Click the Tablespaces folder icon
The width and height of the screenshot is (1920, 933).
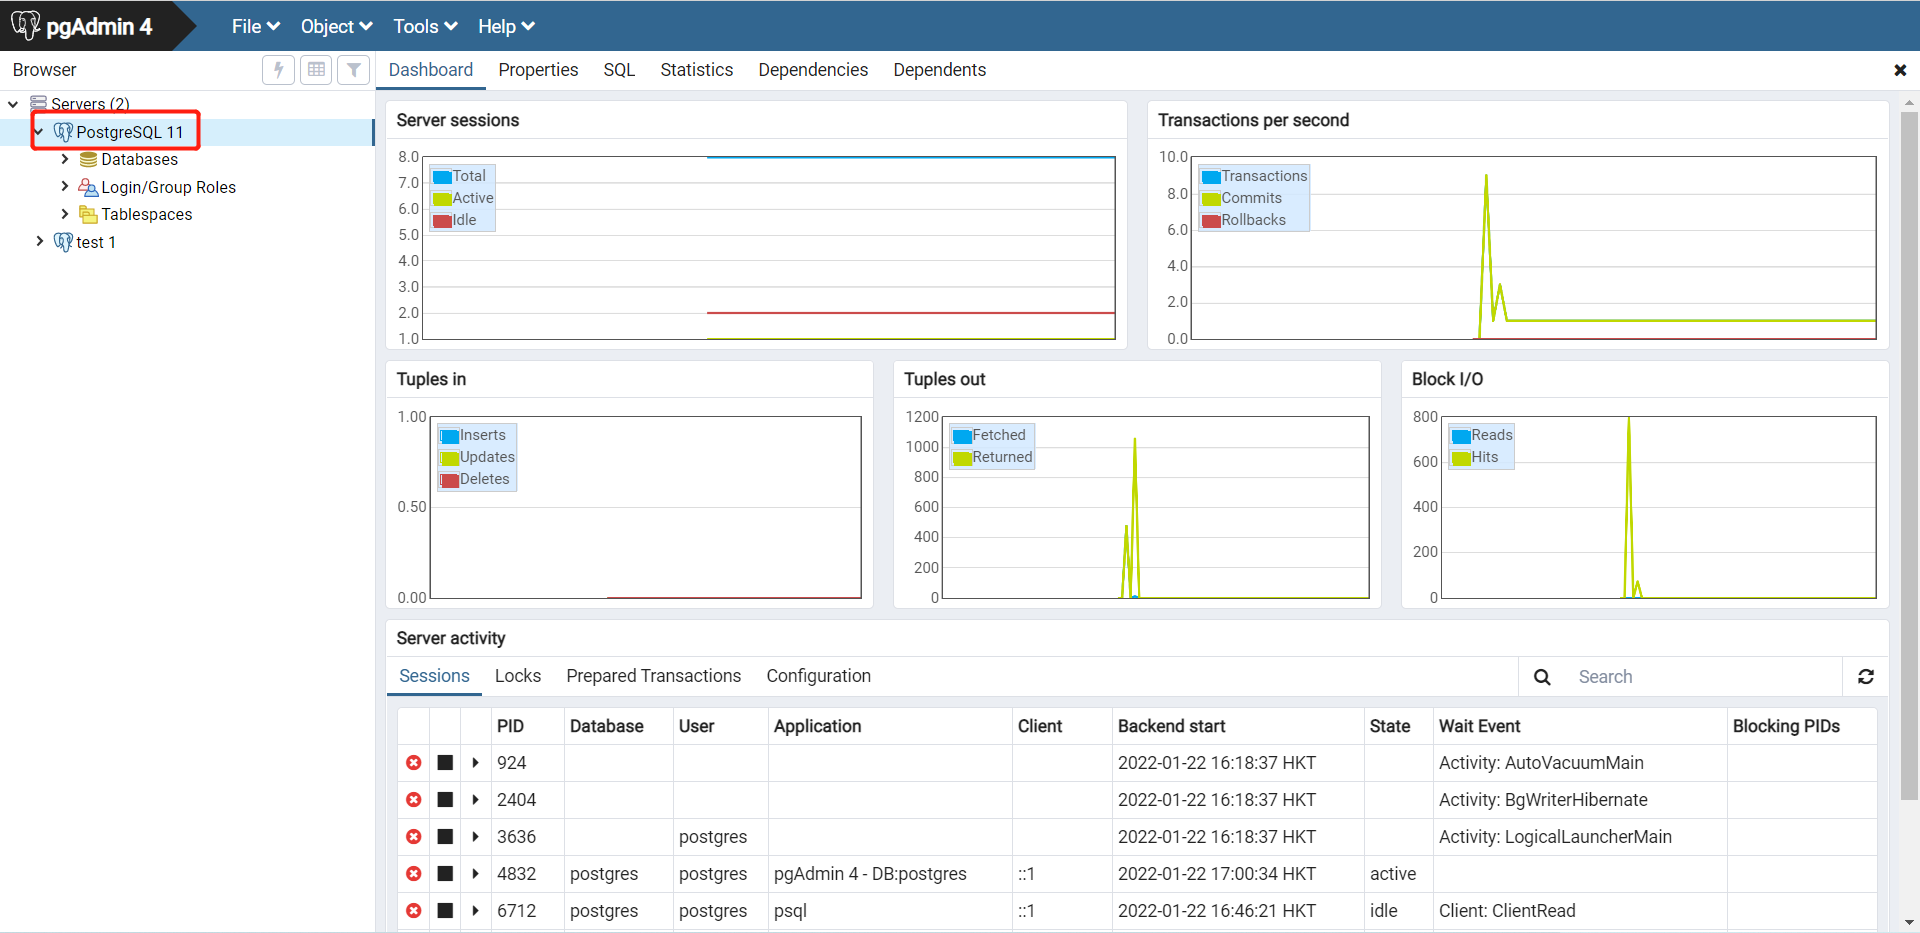[88, 214]
